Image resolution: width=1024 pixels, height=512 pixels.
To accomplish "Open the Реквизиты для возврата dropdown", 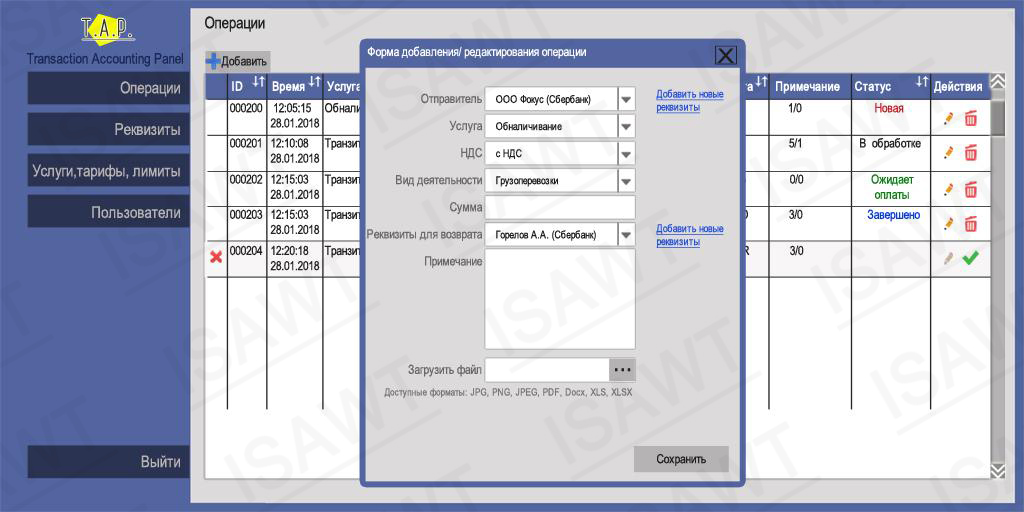I will click(626, 234).
